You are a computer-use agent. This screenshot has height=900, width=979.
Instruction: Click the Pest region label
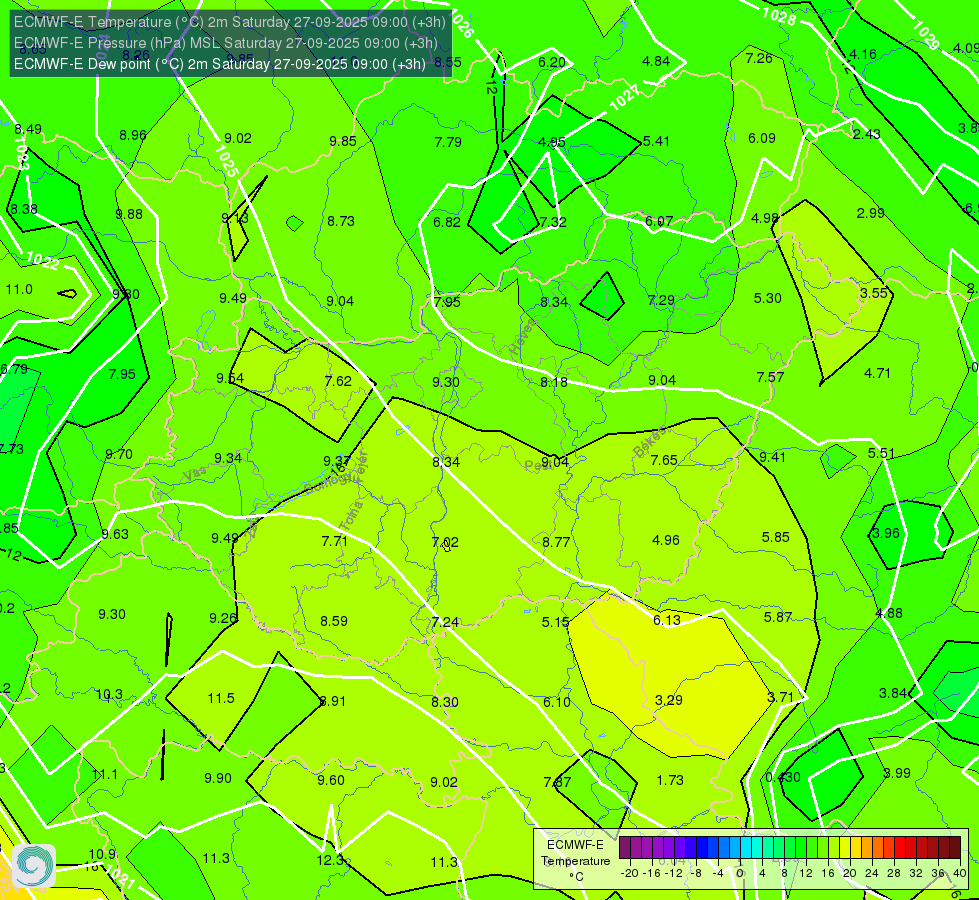[x=536, y=466]
